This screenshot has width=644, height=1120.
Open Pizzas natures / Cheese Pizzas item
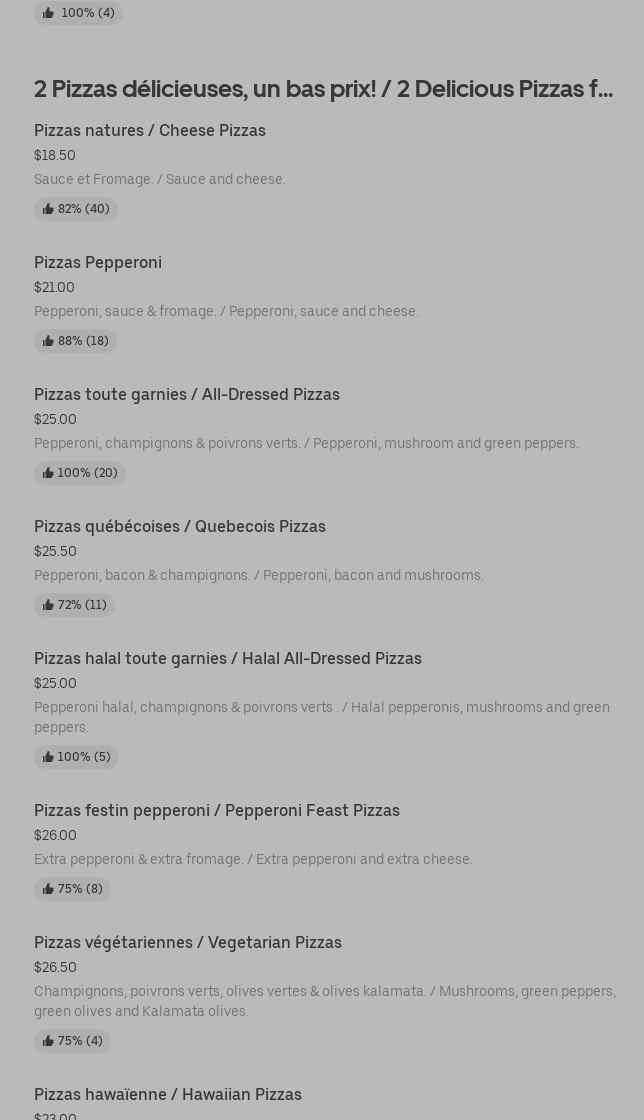[150, 130]
